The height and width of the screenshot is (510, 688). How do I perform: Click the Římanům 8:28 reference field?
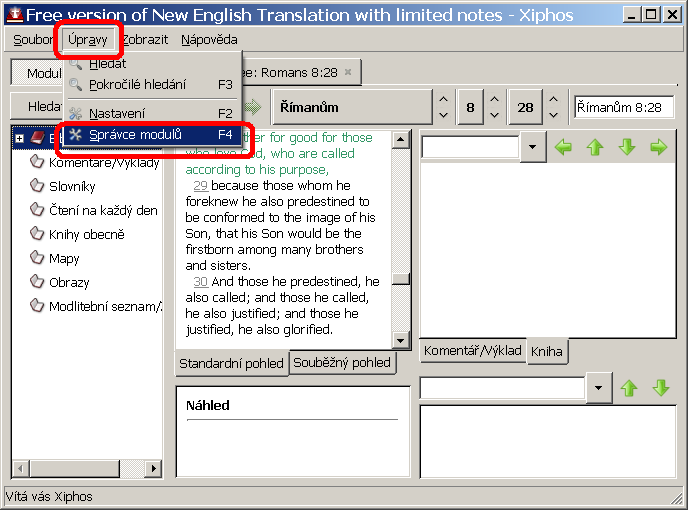point(624,107)
